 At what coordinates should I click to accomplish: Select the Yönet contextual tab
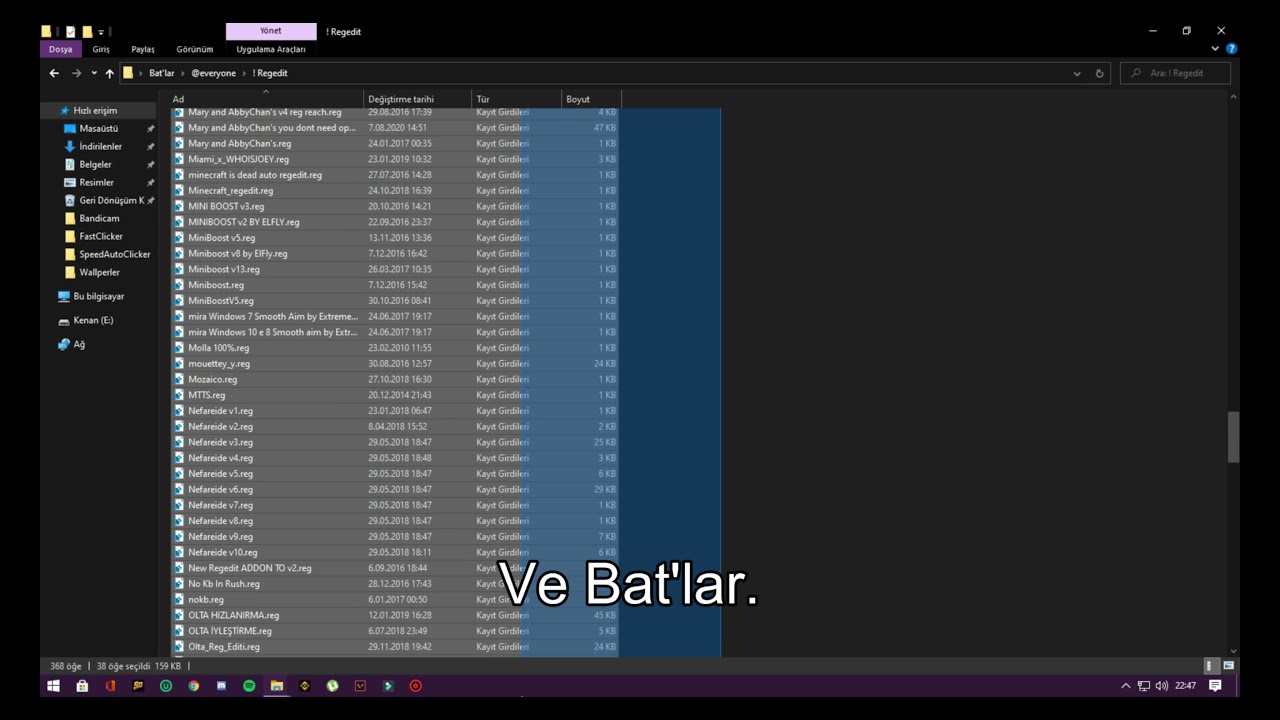coord(271,31)
